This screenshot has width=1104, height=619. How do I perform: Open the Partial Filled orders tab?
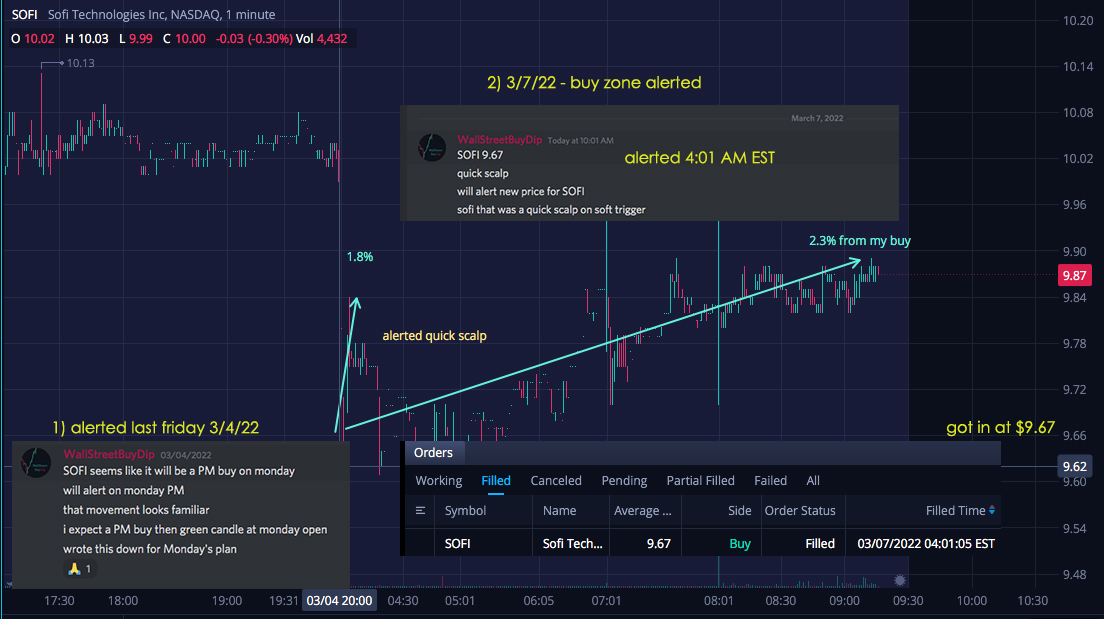tap(700, 480)
